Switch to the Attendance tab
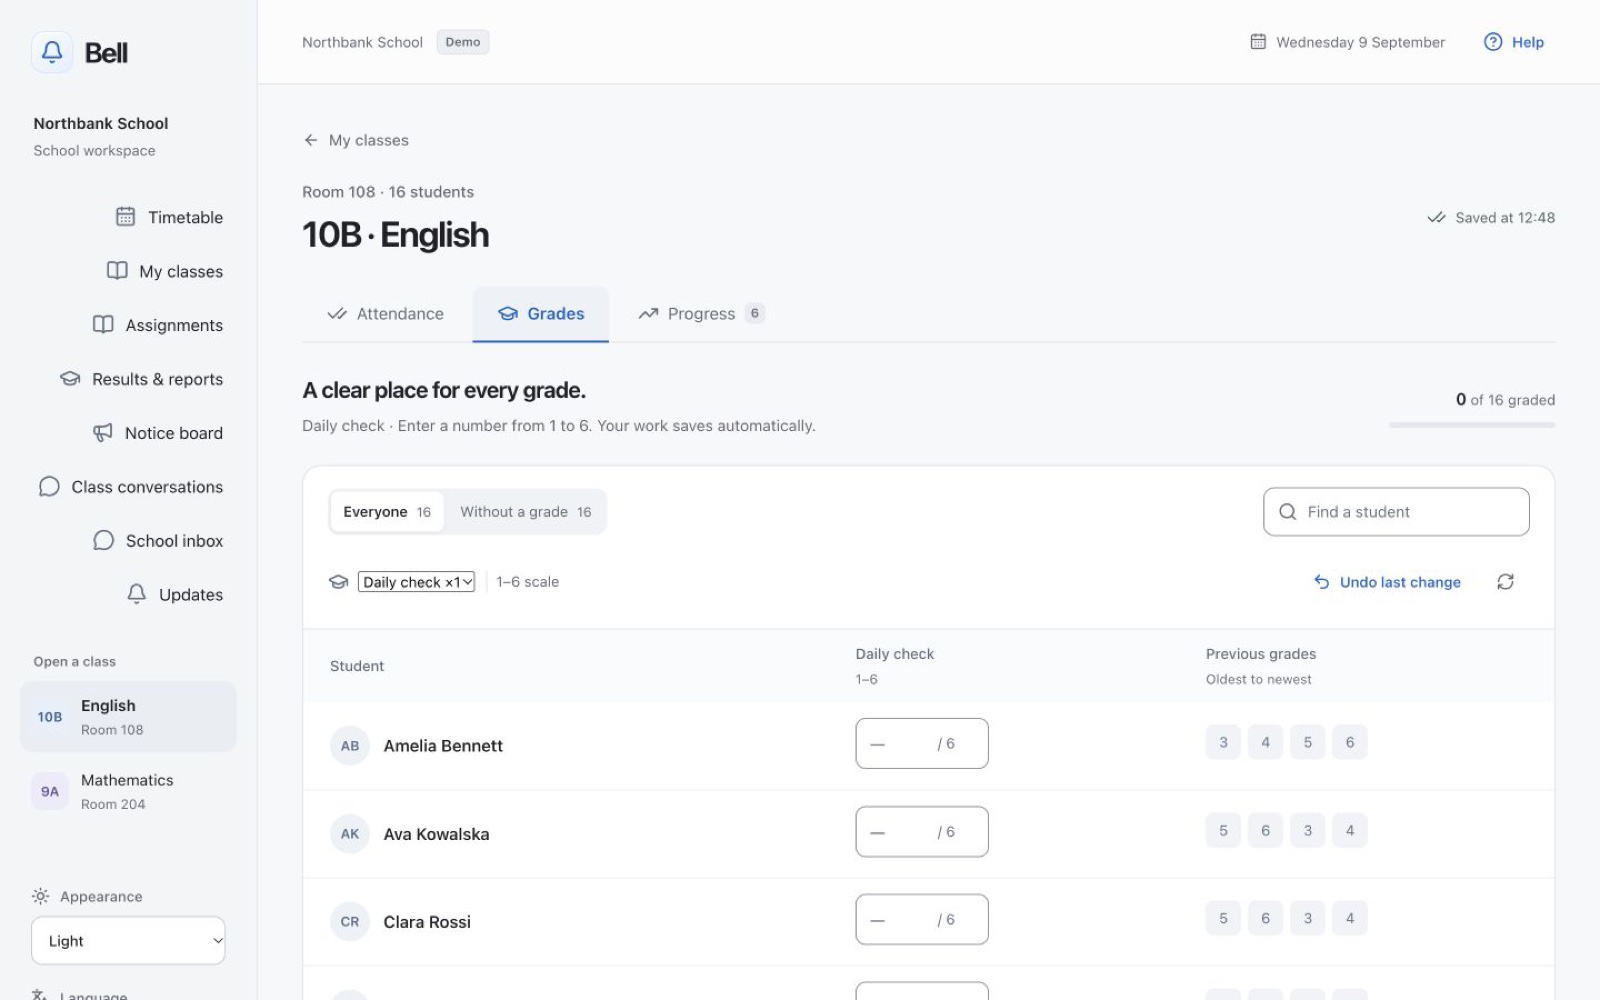Screen dimensions: 1600x1000 point(385,314)
